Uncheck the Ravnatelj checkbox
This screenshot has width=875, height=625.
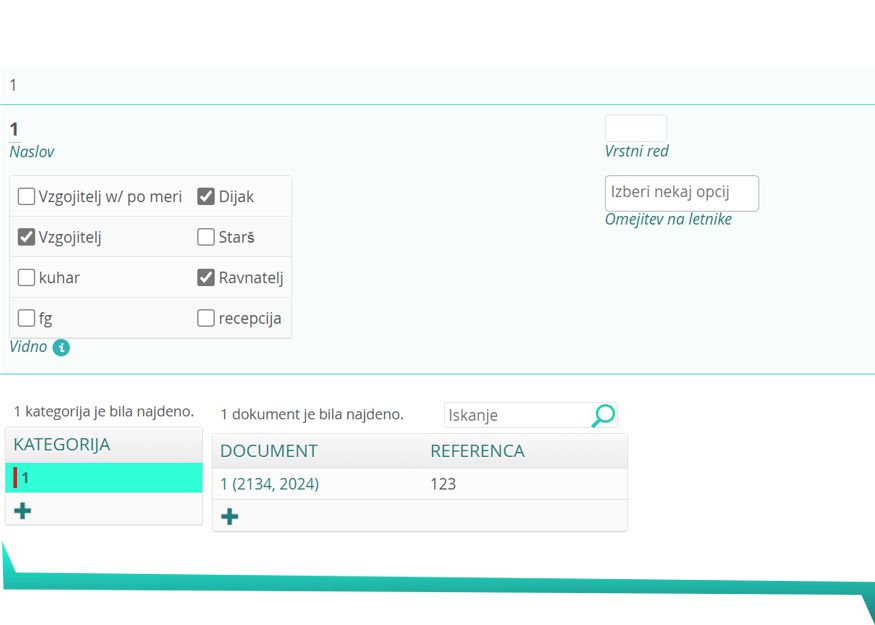206,278
